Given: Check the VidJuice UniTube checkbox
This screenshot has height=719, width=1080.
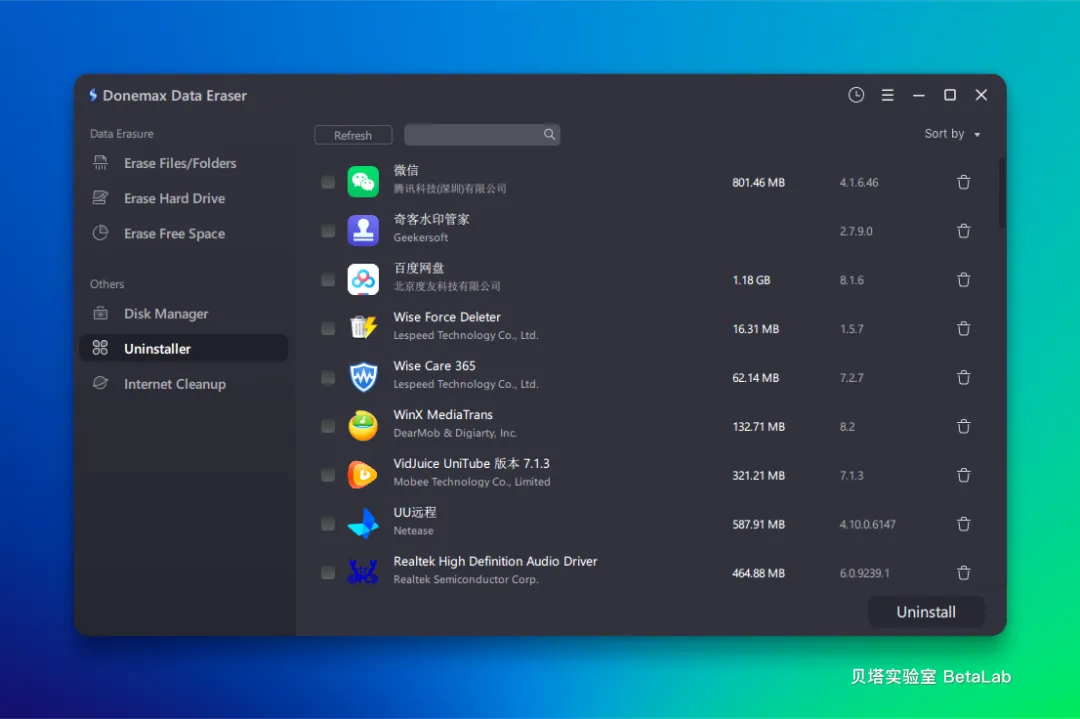Looking at the screenshot, I should (328, 475).
